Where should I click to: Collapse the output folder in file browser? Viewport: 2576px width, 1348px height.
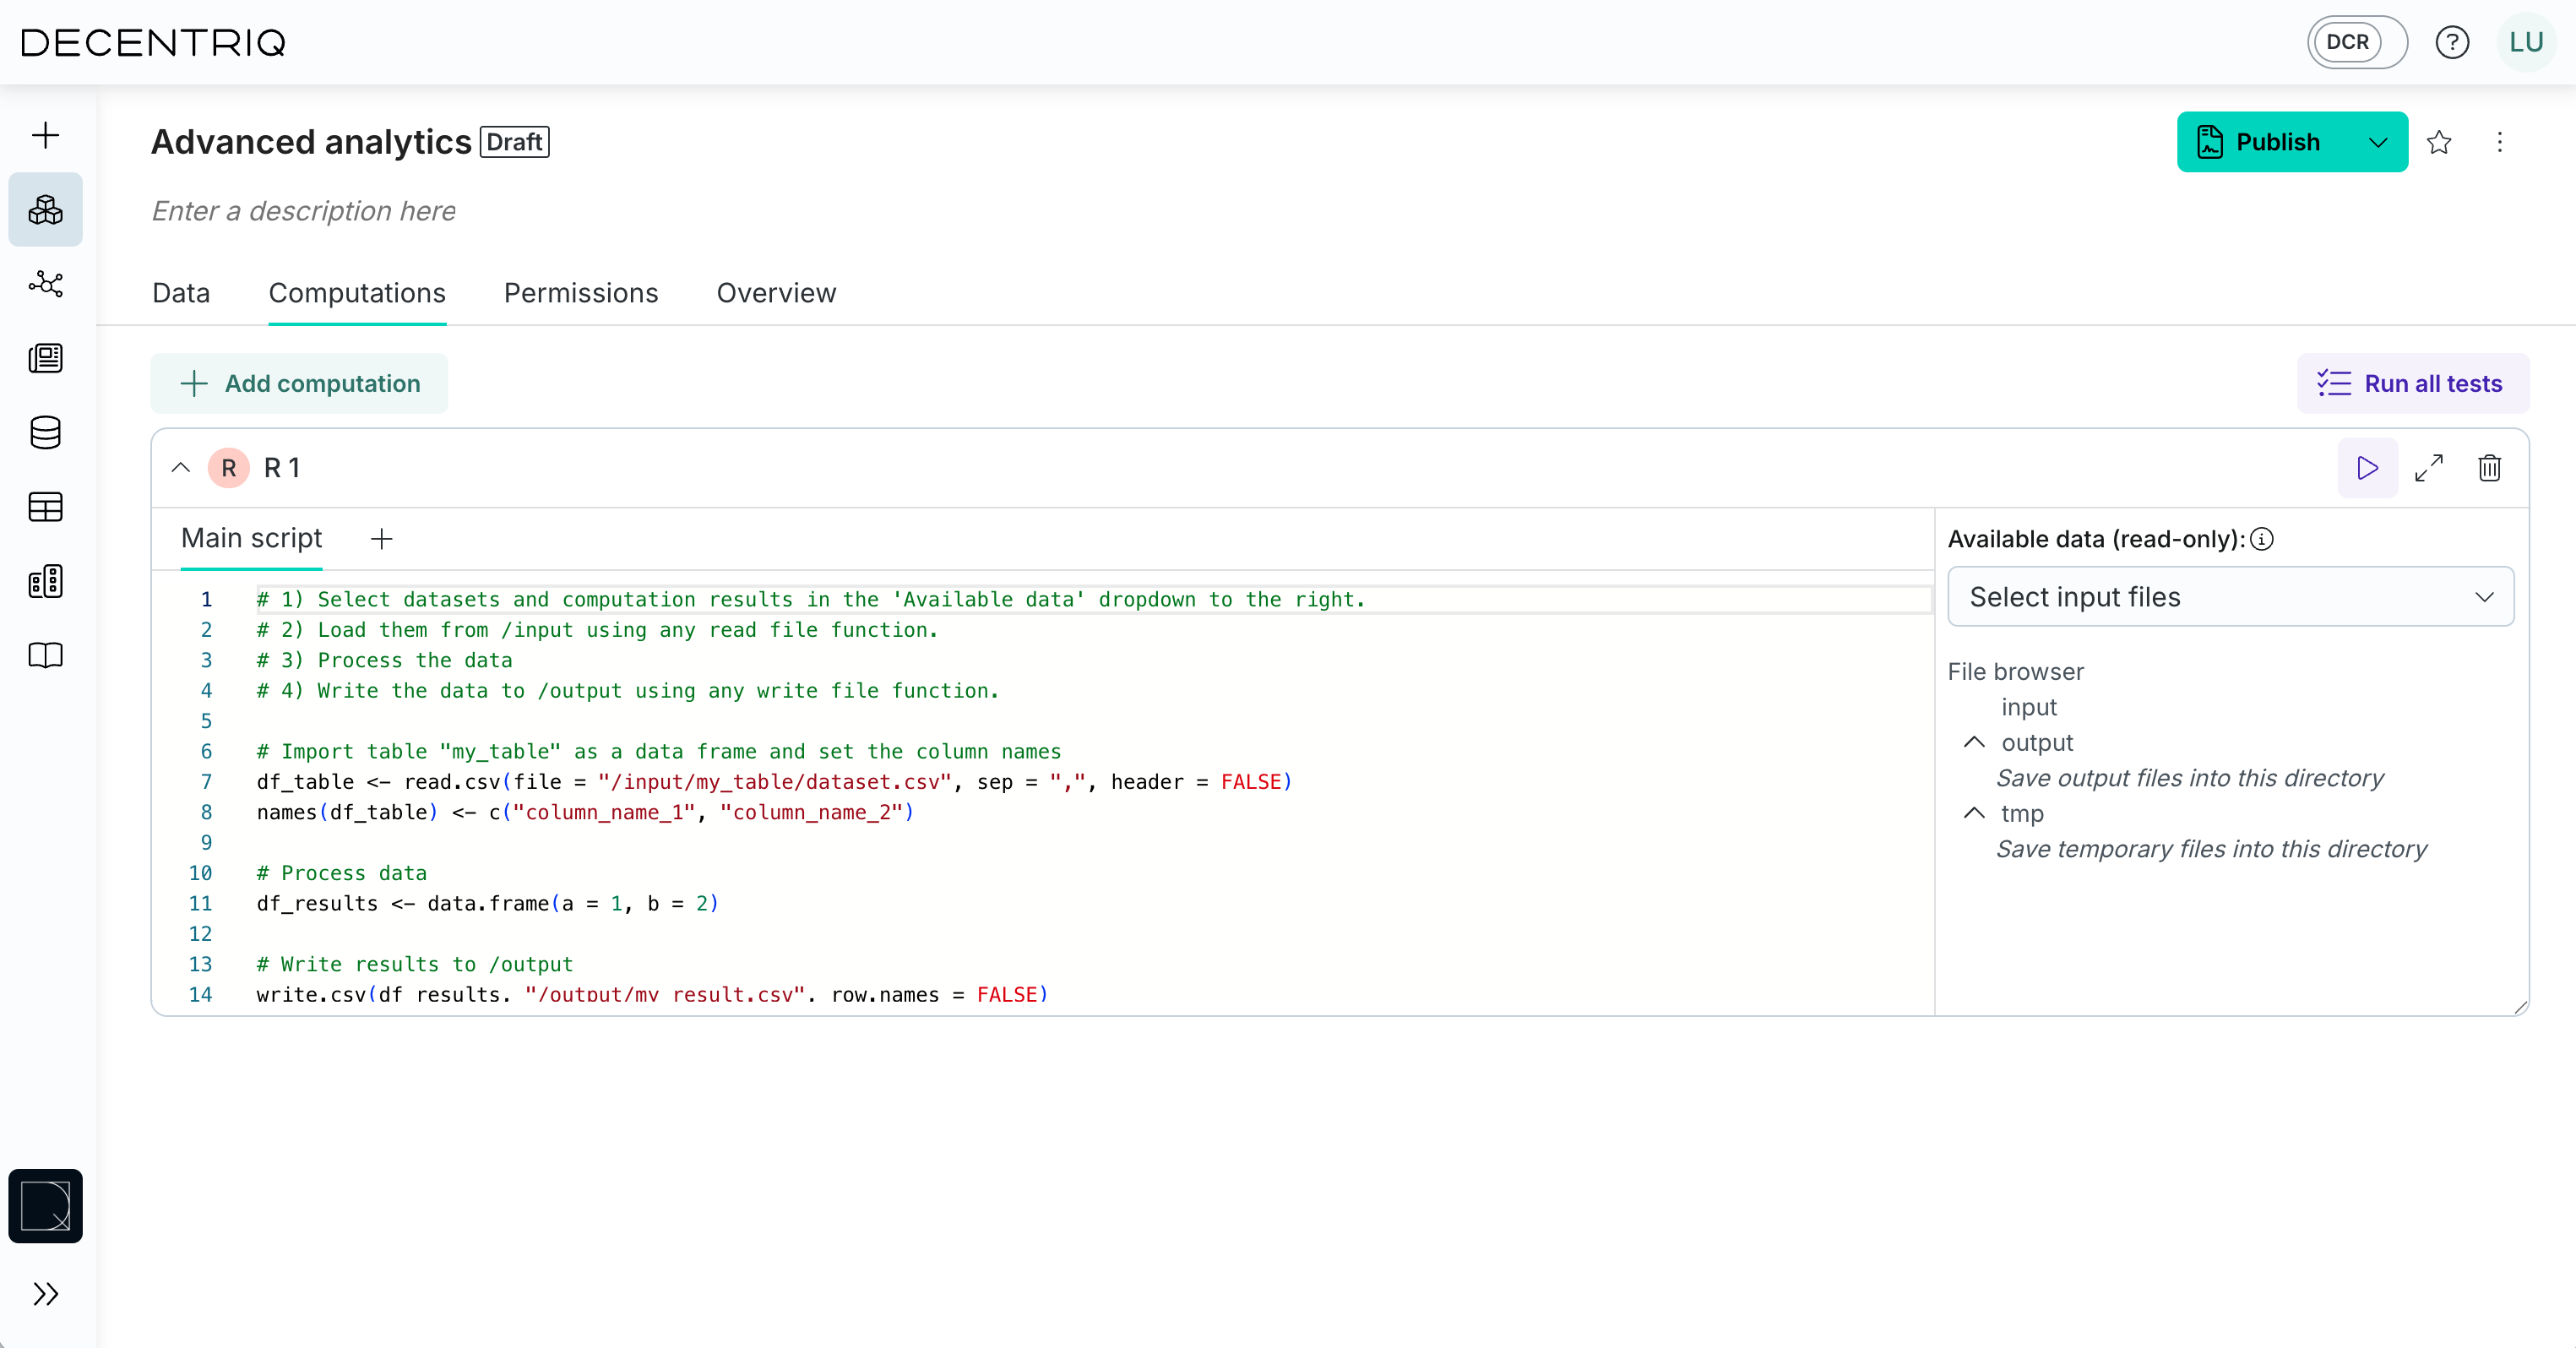pos(1974,743)
